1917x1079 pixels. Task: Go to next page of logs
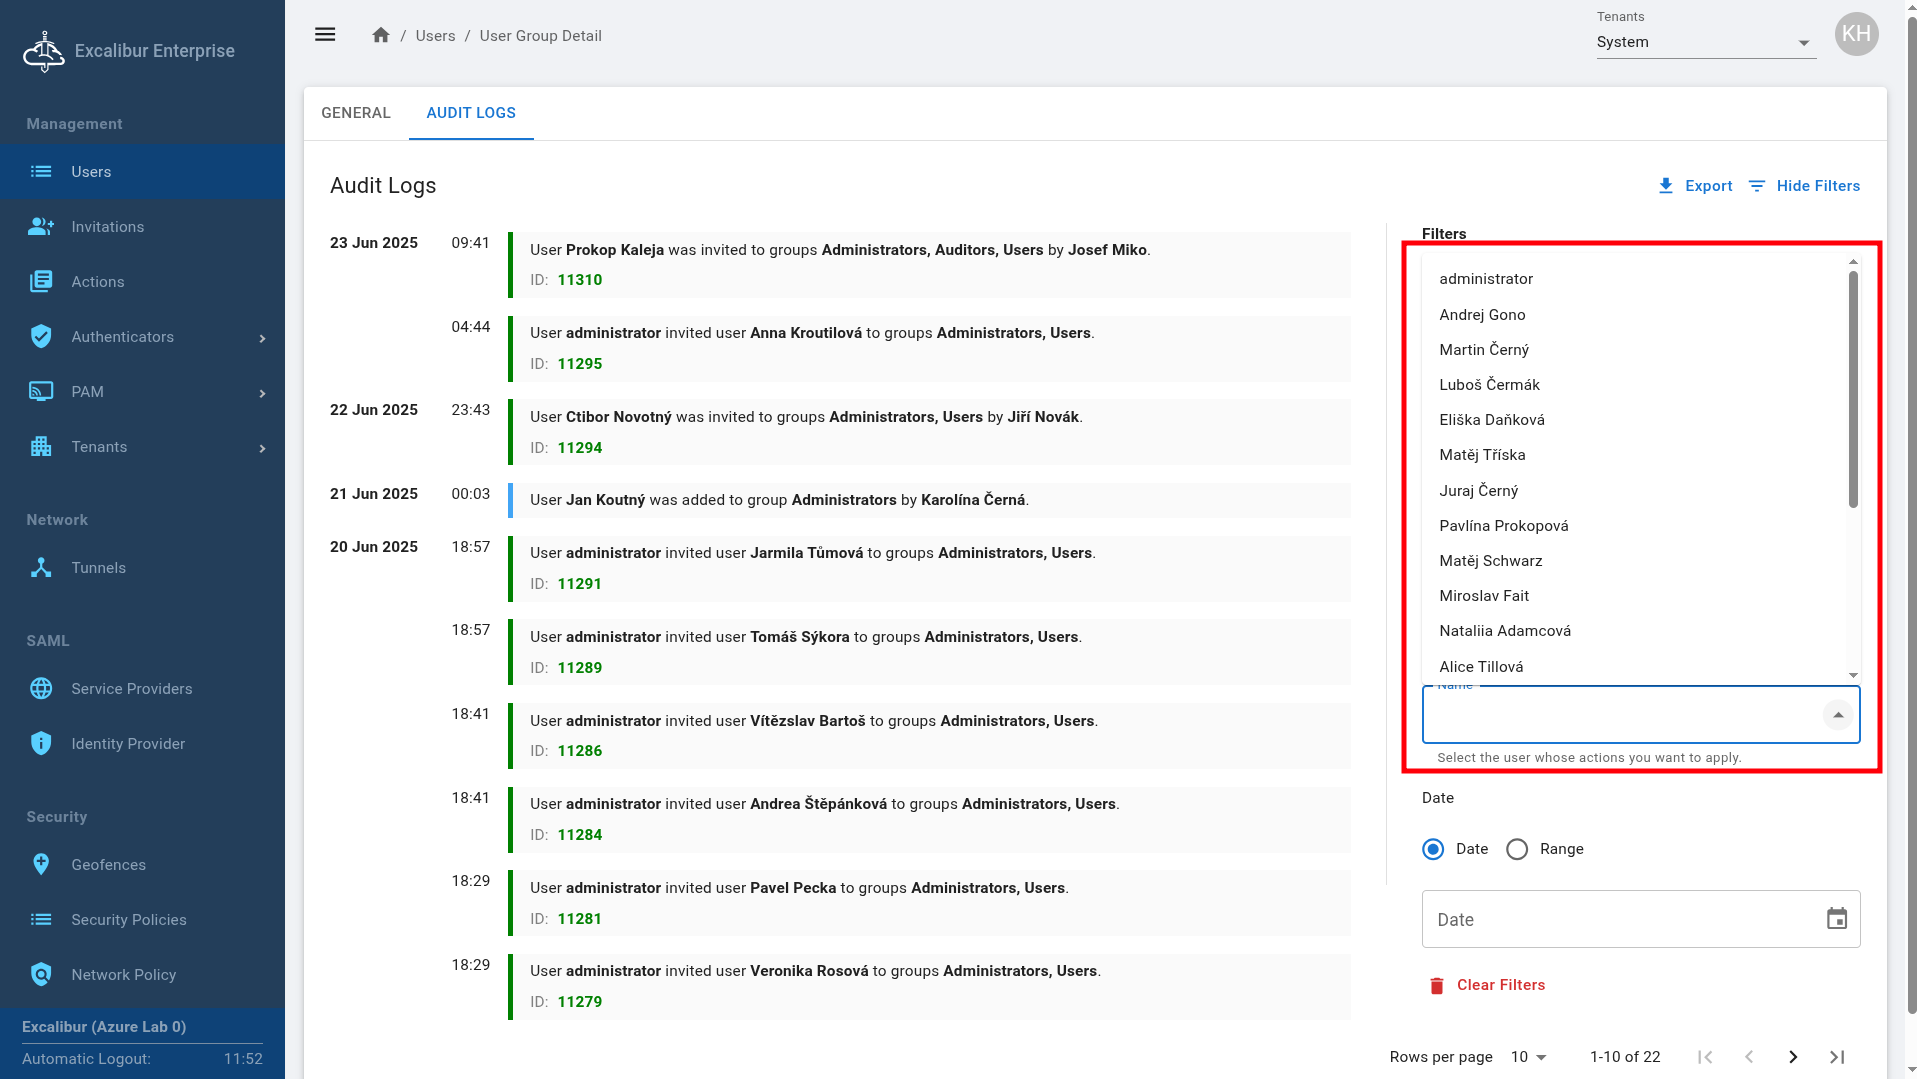(1792, 1057)
